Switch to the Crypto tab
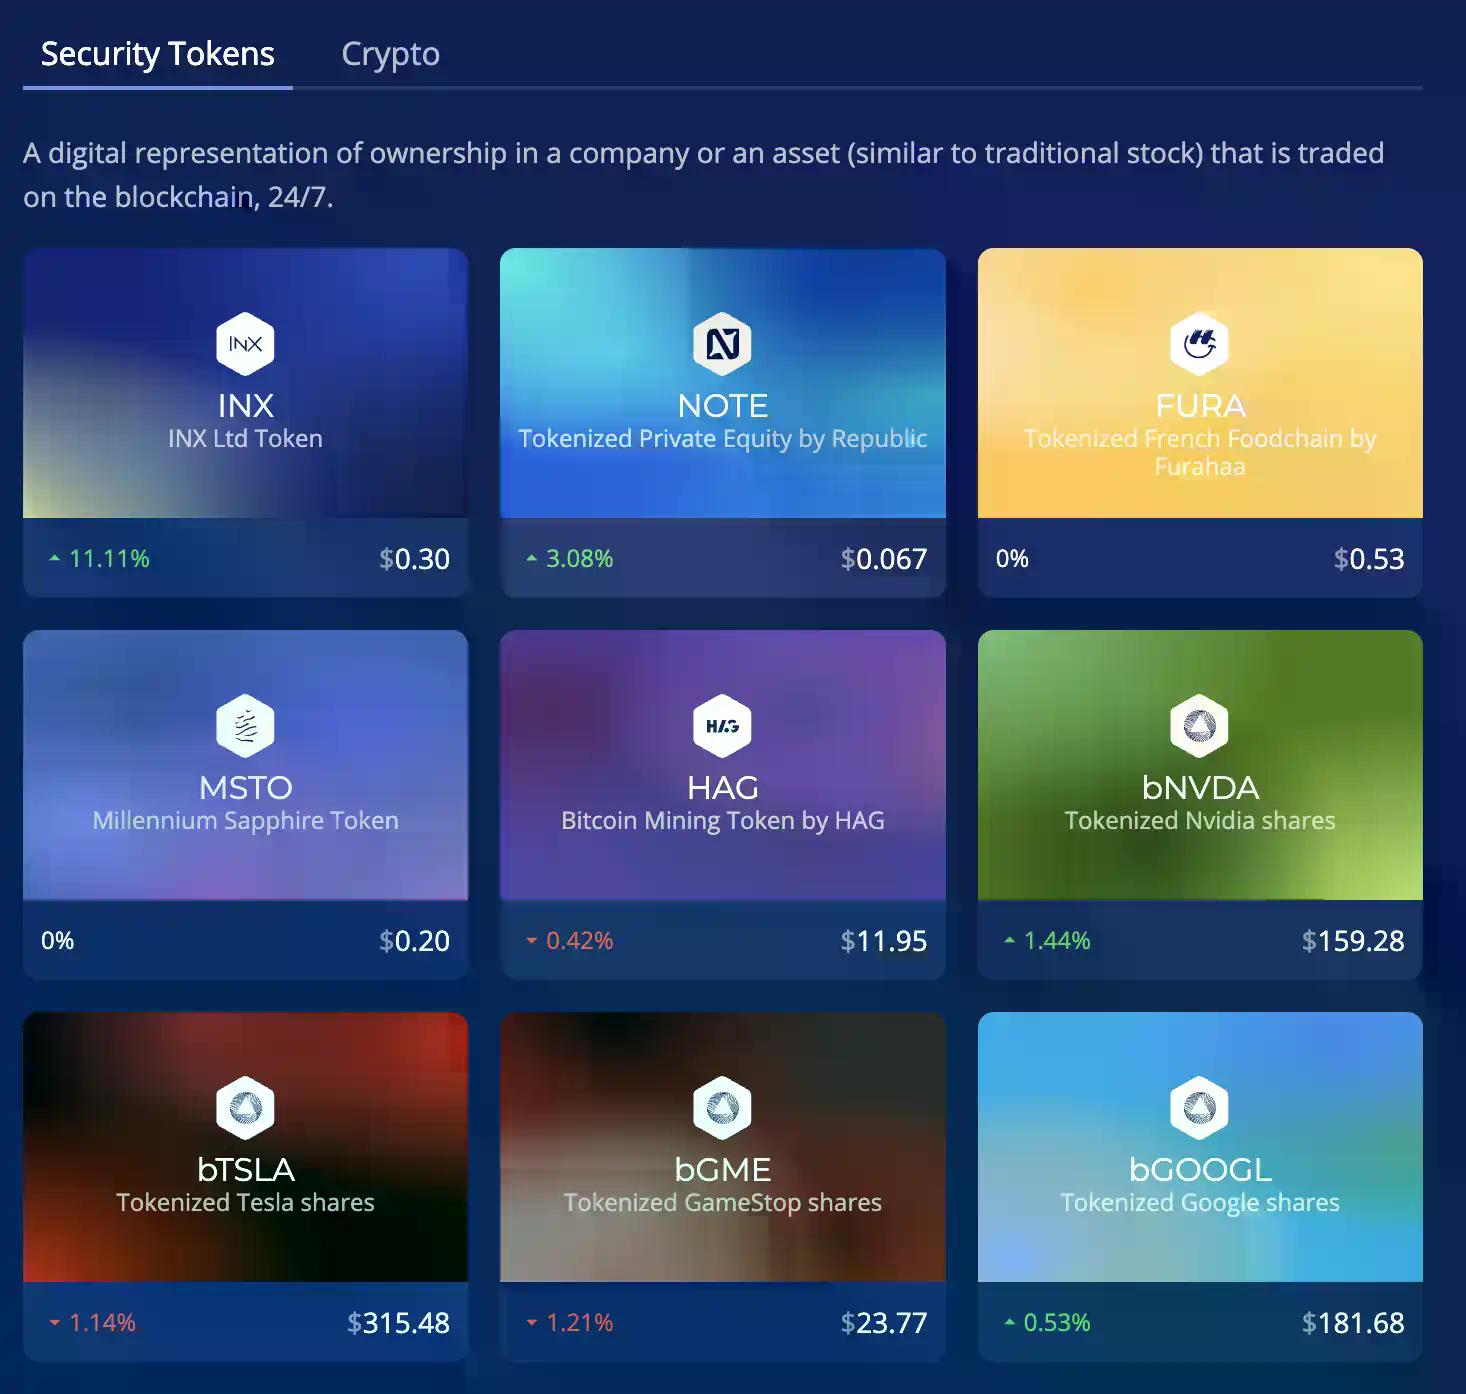1466x1394 pixels. pyautogui.click(x=390, y=54)
